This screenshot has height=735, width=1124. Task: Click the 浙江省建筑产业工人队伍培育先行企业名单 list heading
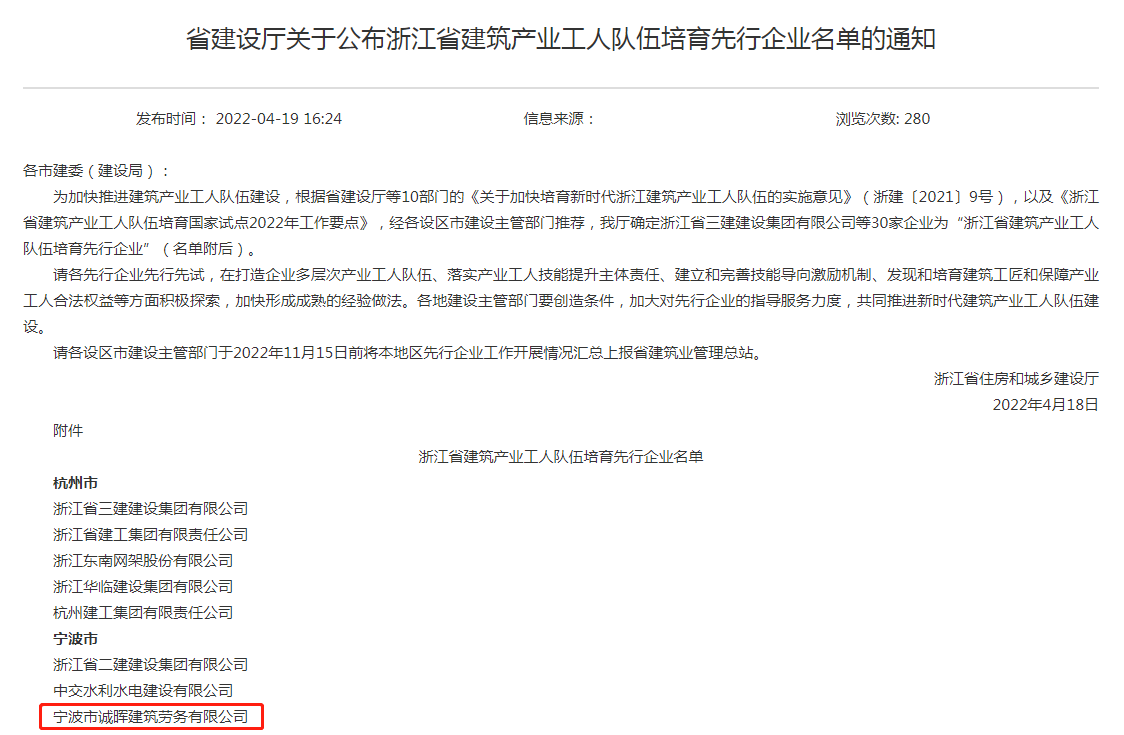[x=561, y=457]
